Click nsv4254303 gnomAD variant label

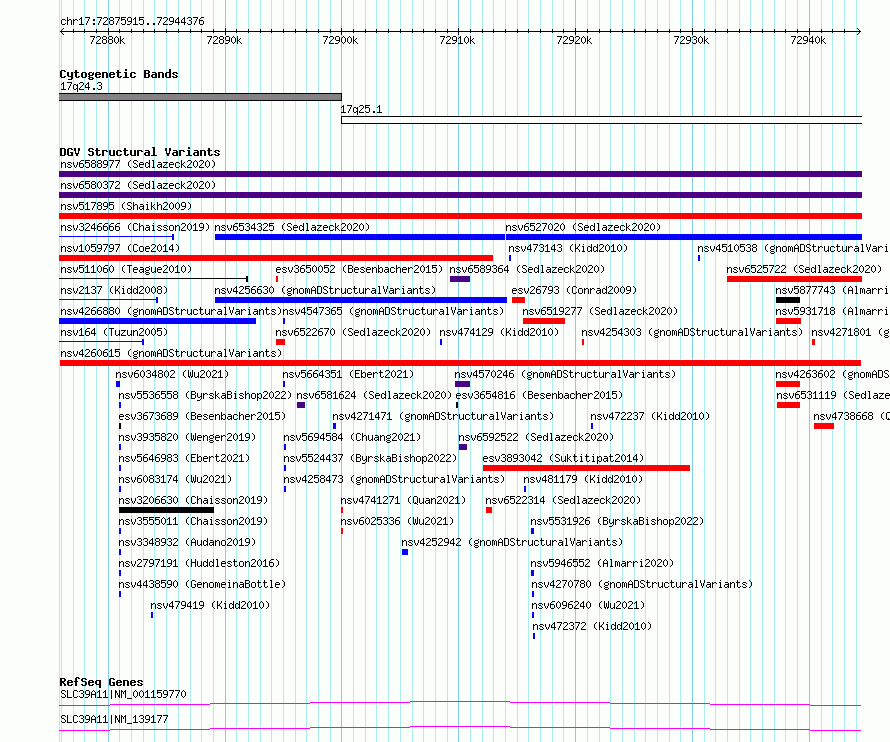click(692, 332)
